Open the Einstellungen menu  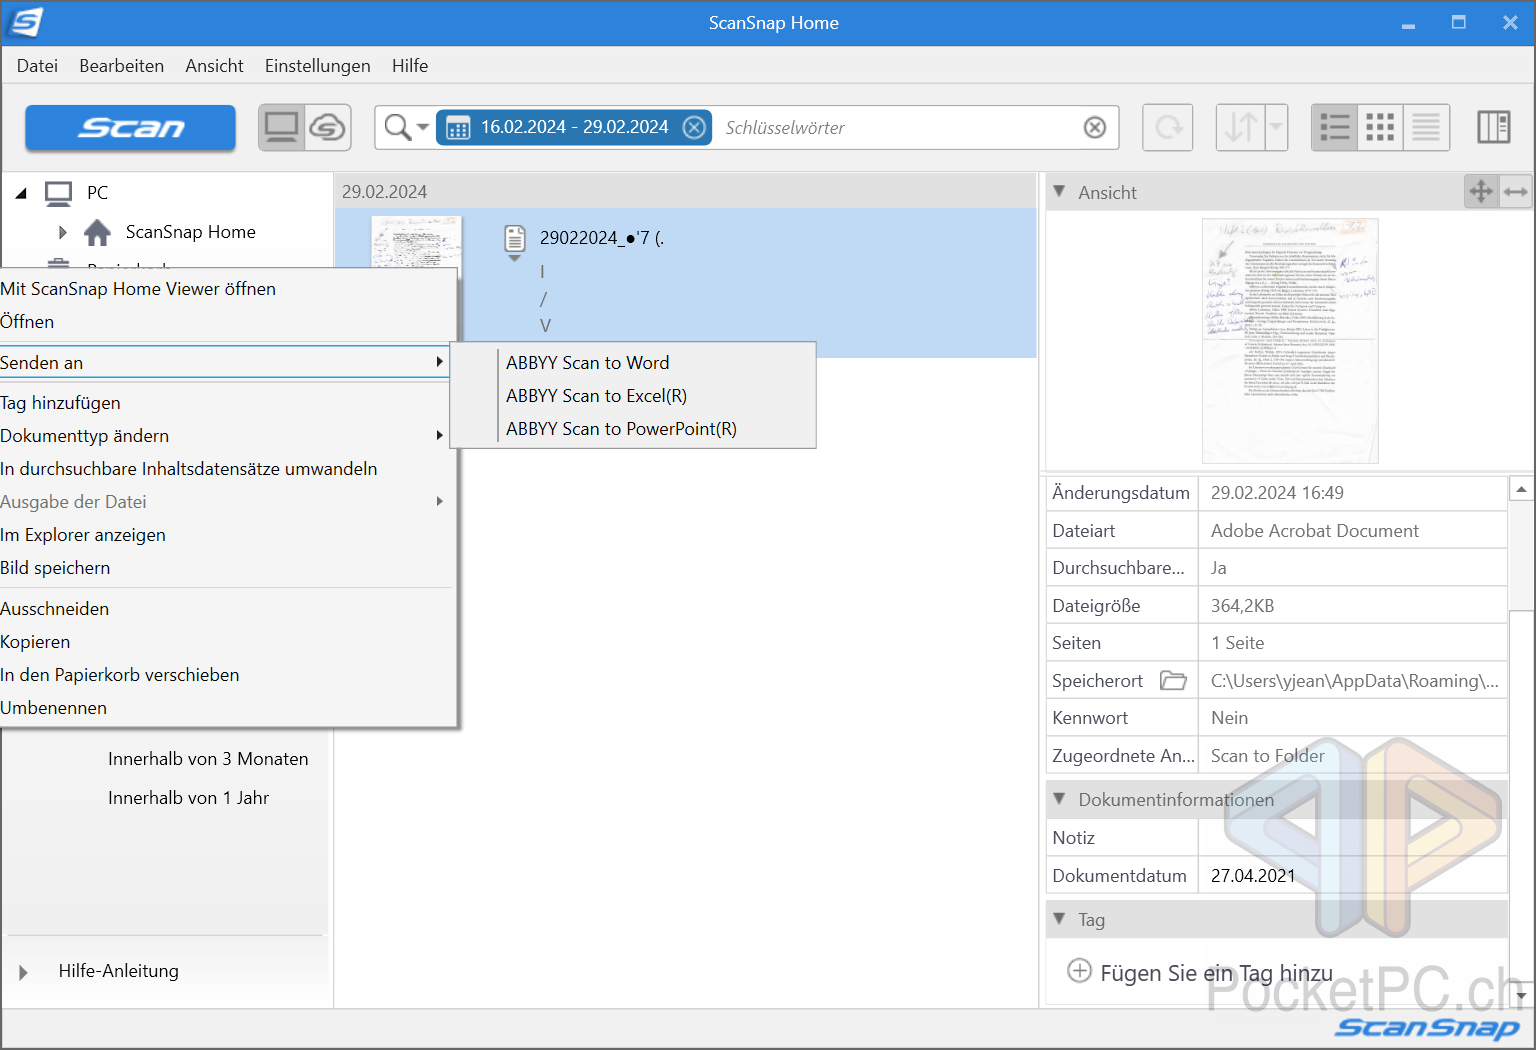[317, 66]
